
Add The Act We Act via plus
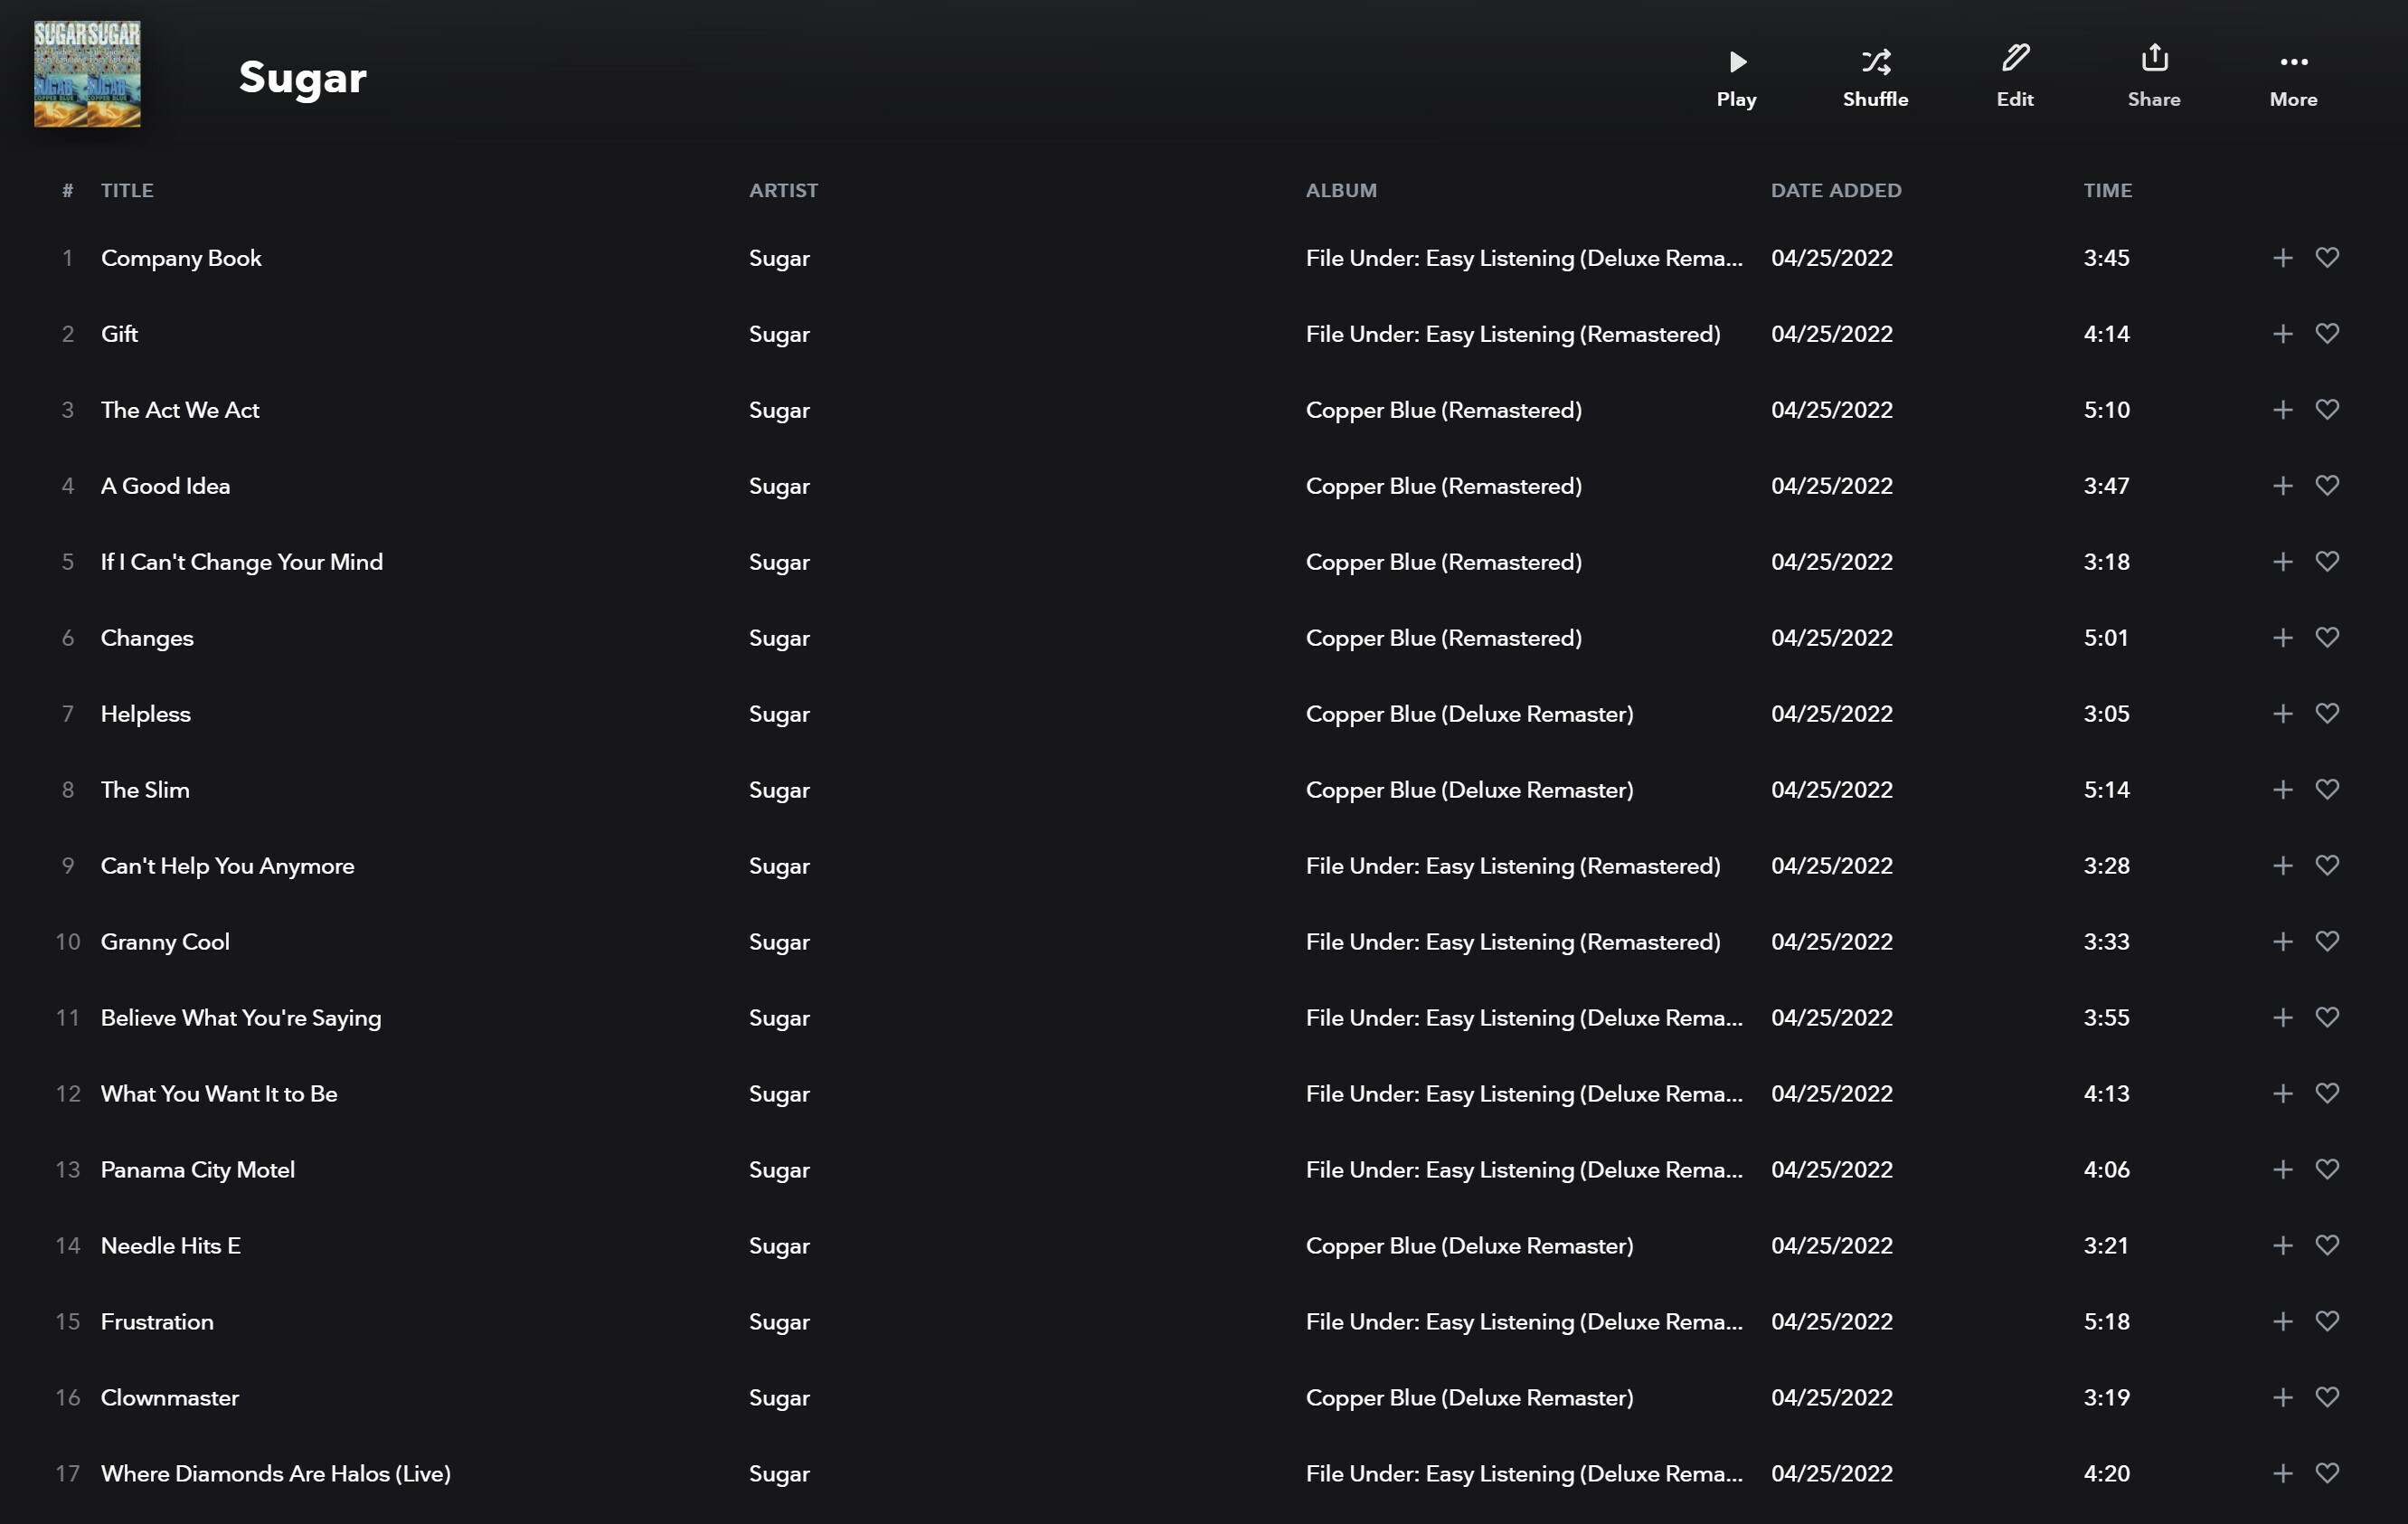point(2282,410)
